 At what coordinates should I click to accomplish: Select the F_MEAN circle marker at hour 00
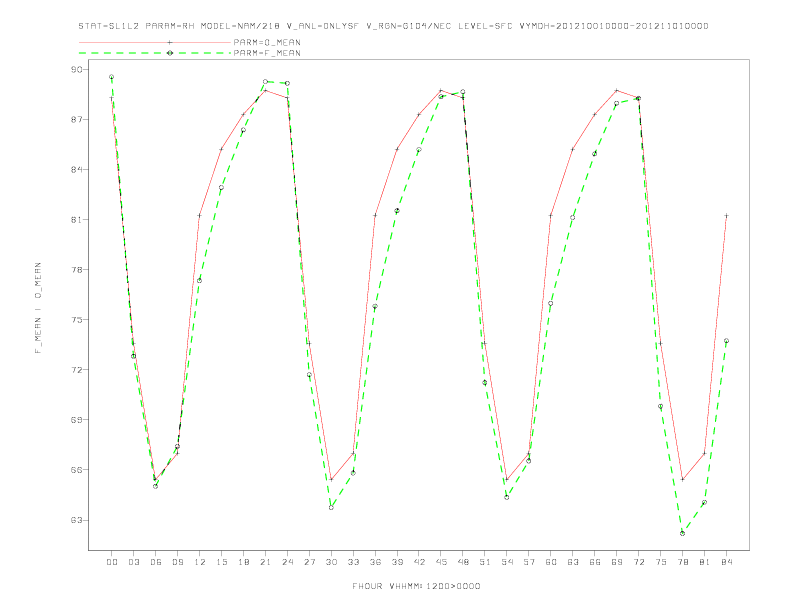coord(112,77)
